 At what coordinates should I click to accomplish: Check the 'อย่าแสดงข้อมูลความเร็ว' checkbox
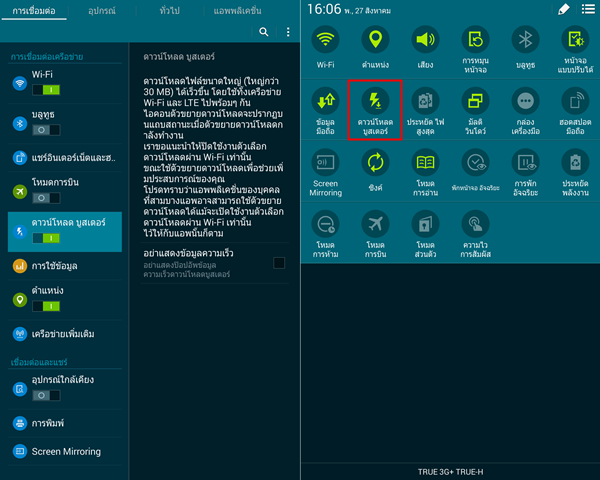click(x=279, y=262)
